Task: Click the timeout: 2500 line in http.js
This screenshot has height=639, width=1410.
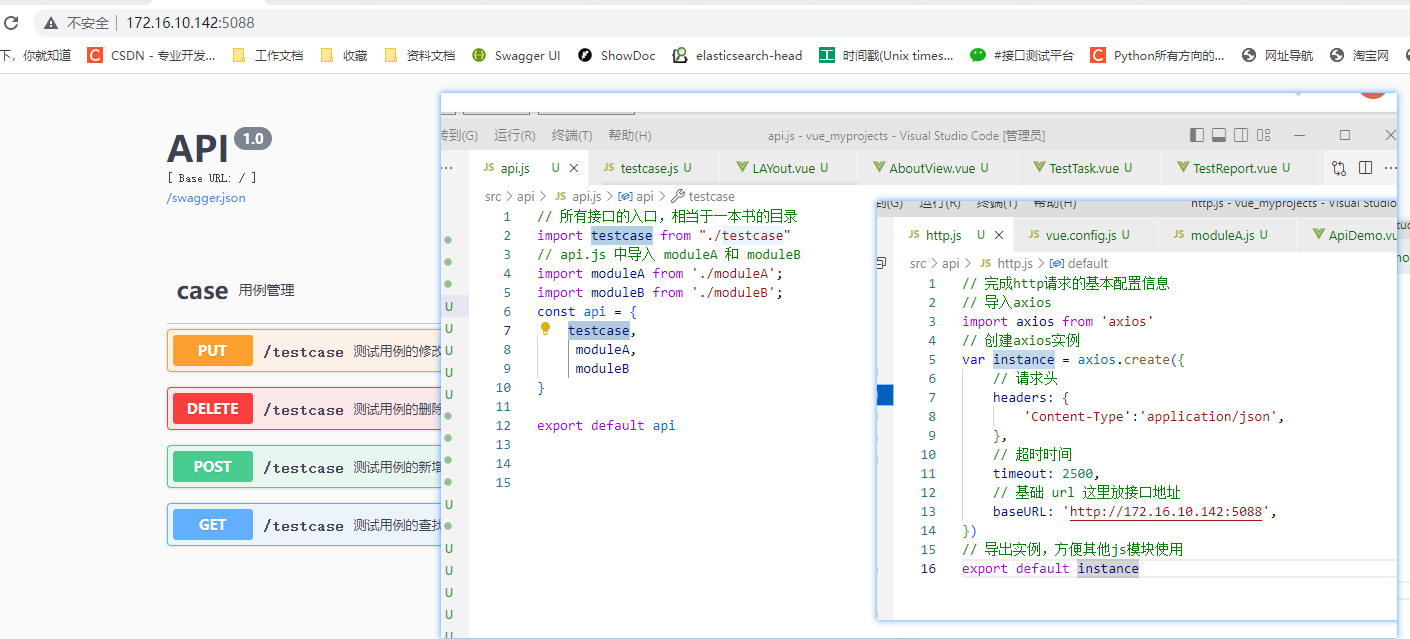Action: [x=1046, y=474]
